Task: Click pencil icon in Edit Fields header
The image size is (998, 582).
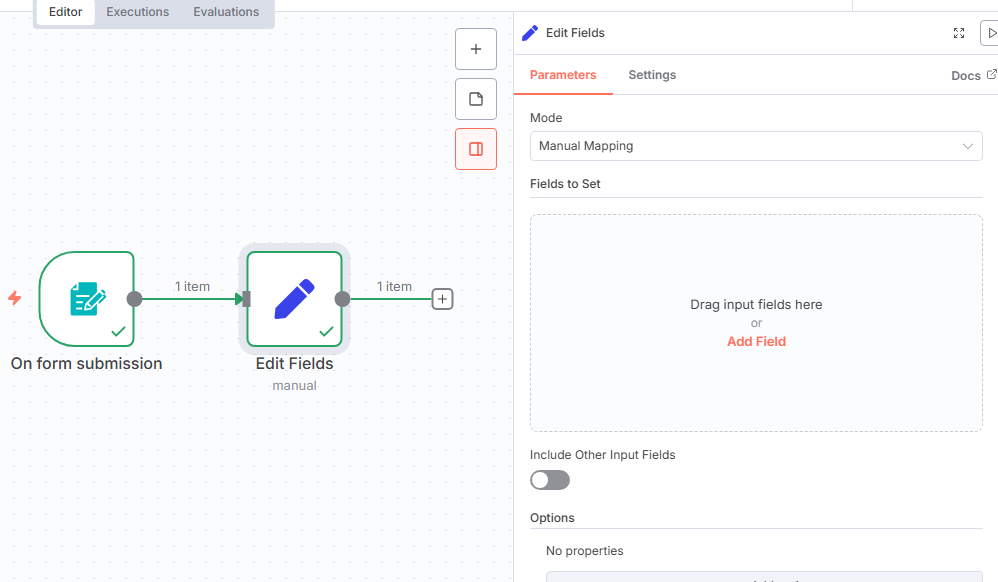Action: [531, 33]
